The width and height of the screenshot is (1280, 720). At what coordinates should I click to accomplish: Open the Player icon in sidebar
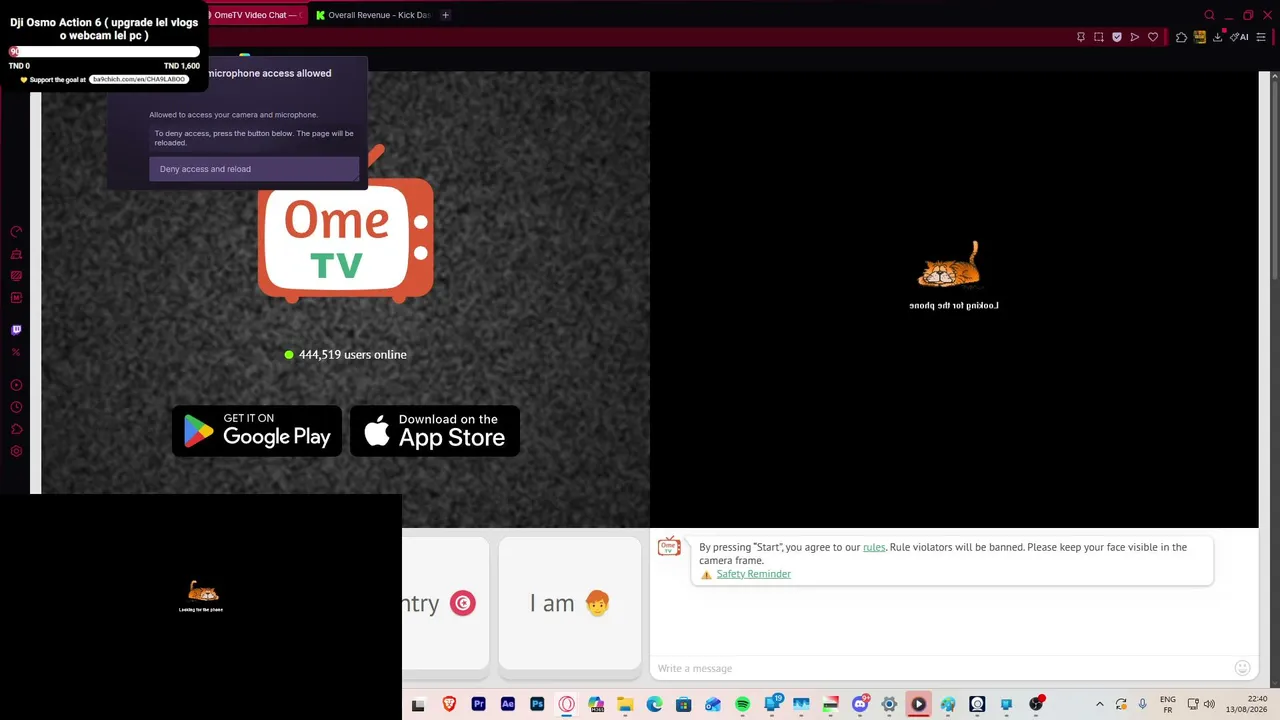click(16, 385)
